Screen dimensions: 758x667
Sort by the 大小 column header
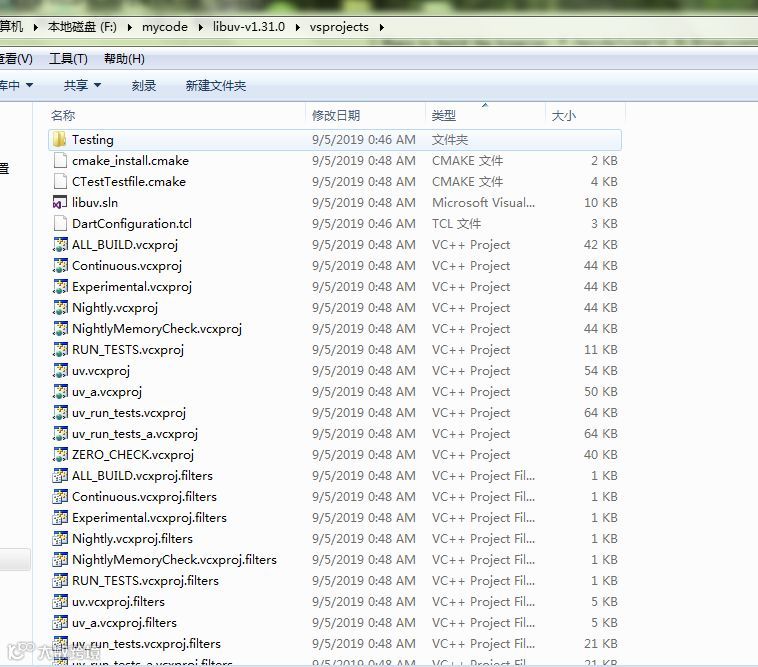click(564, 116)
